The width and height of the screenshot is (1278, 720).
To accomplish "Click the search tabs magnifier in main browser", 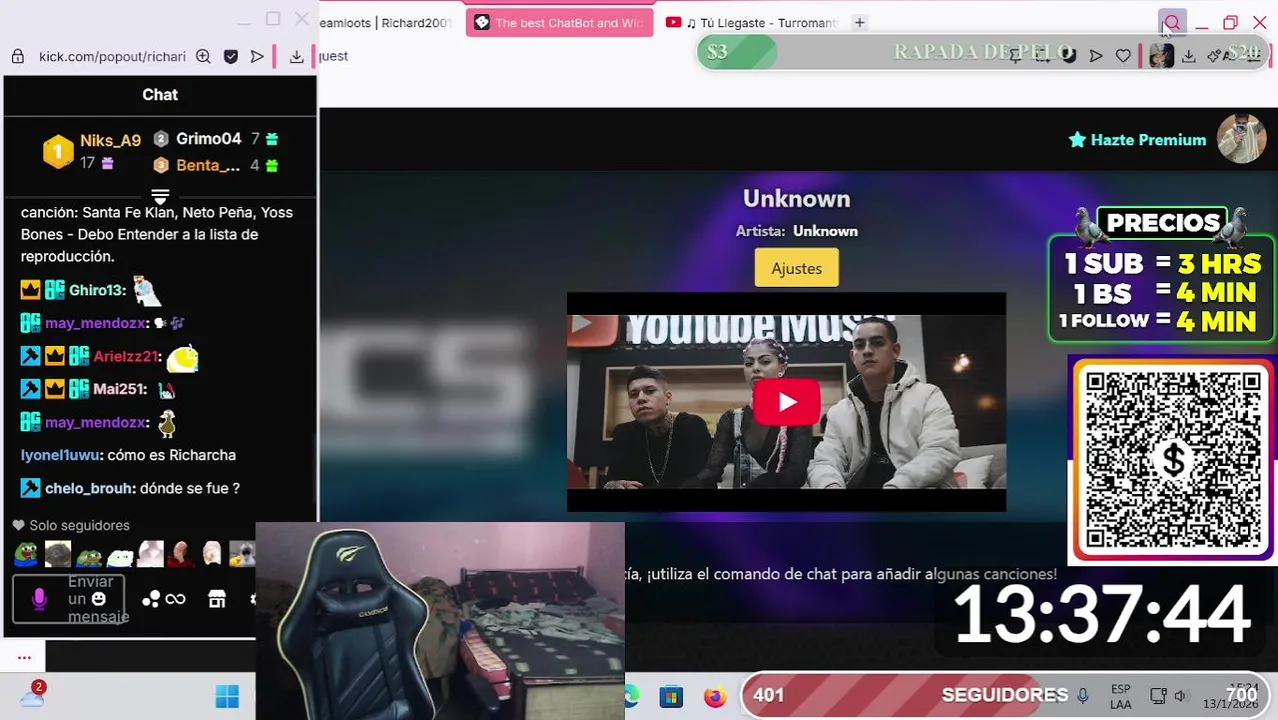I will (x=1171, y=23).
